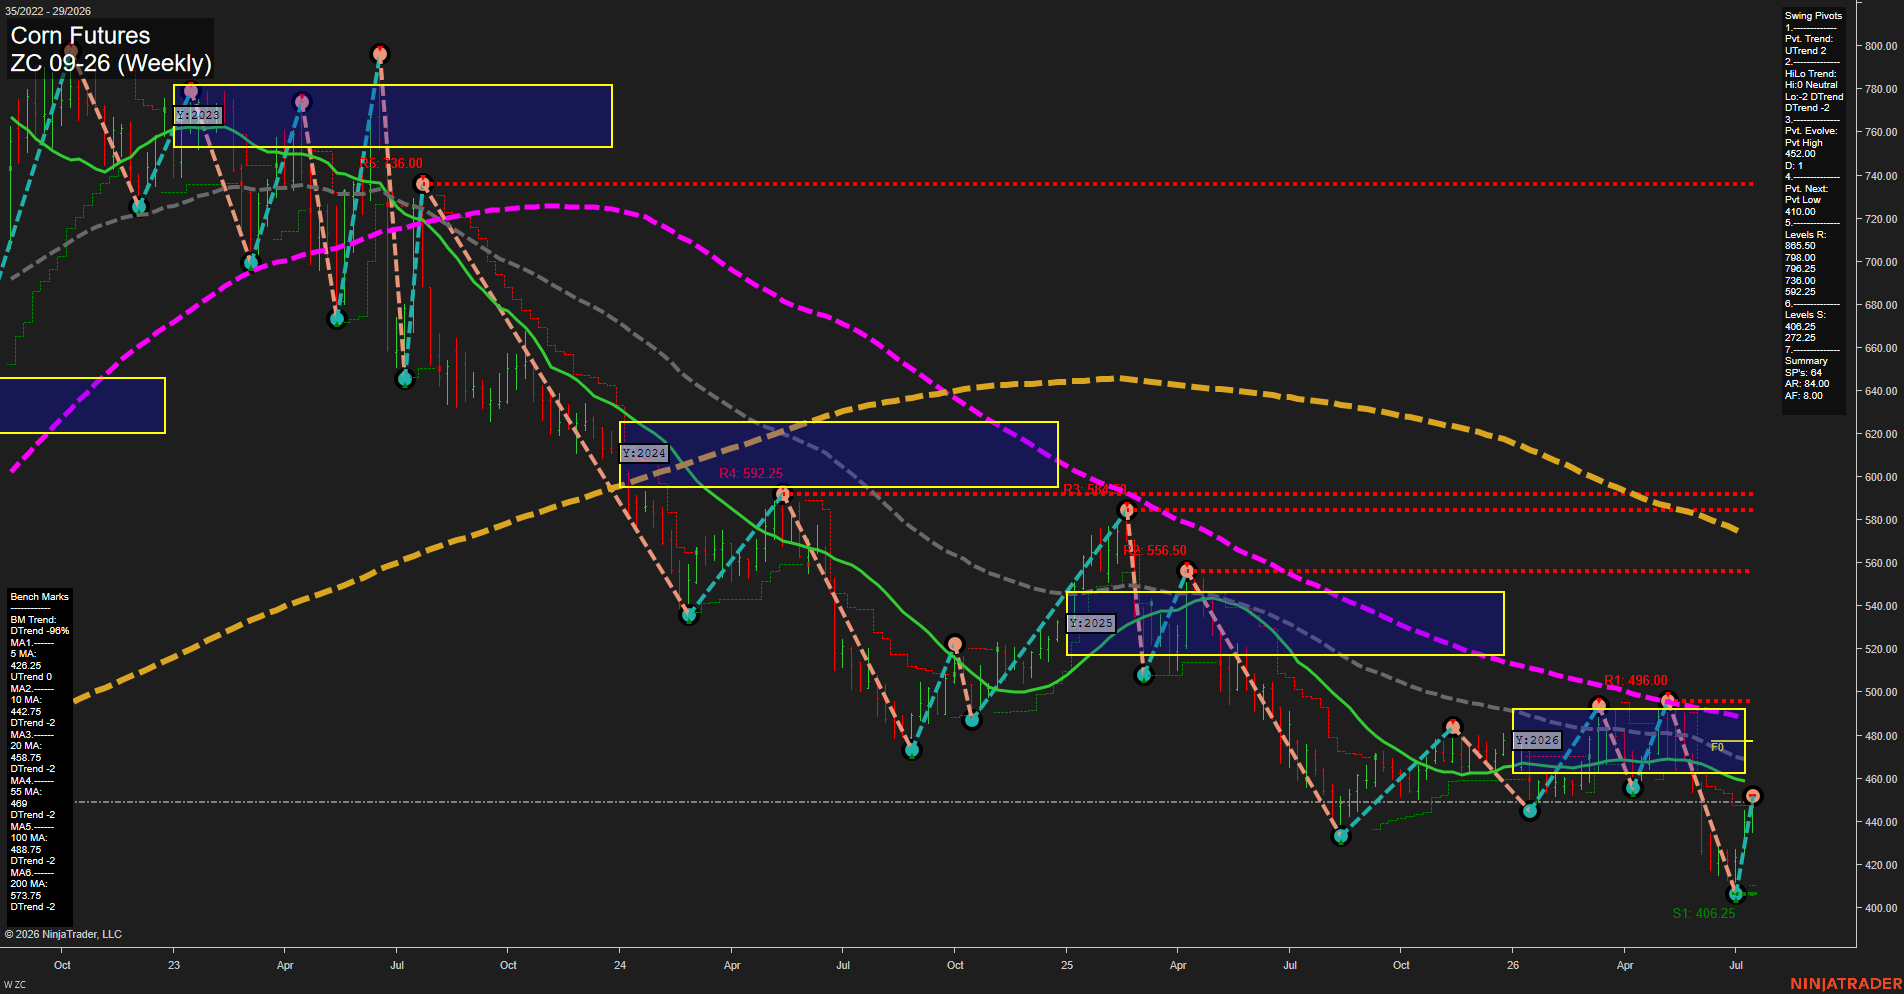This screenshot has width=1904, height=994.
Task: Click the S1: 406.25 support label
Action: 1704,913
